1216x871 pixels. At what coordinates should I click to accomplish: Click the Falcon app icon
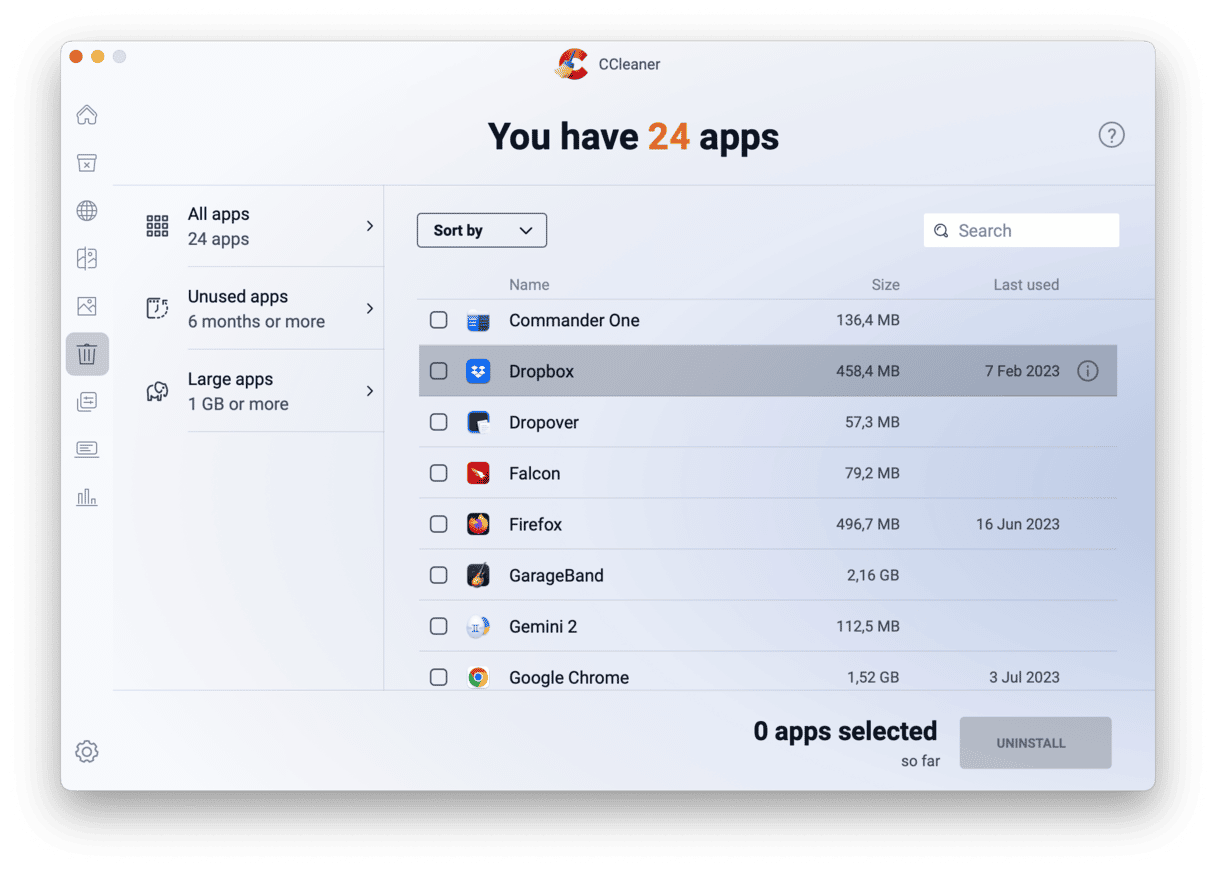[478, 473]
